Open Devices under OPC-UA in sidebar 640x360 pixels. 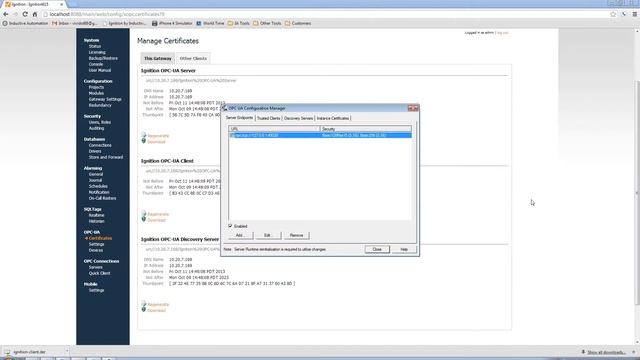point(96,250)
